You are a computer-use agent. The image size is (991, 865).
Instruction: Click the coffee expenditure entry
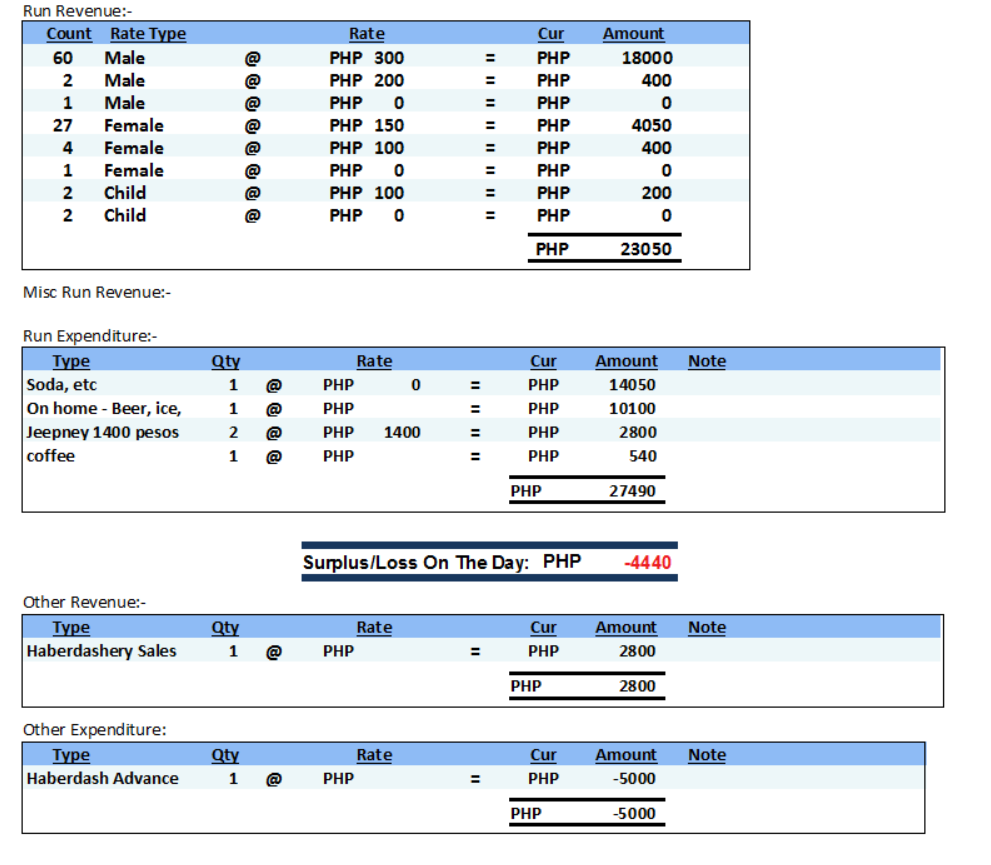pos(51,456)
